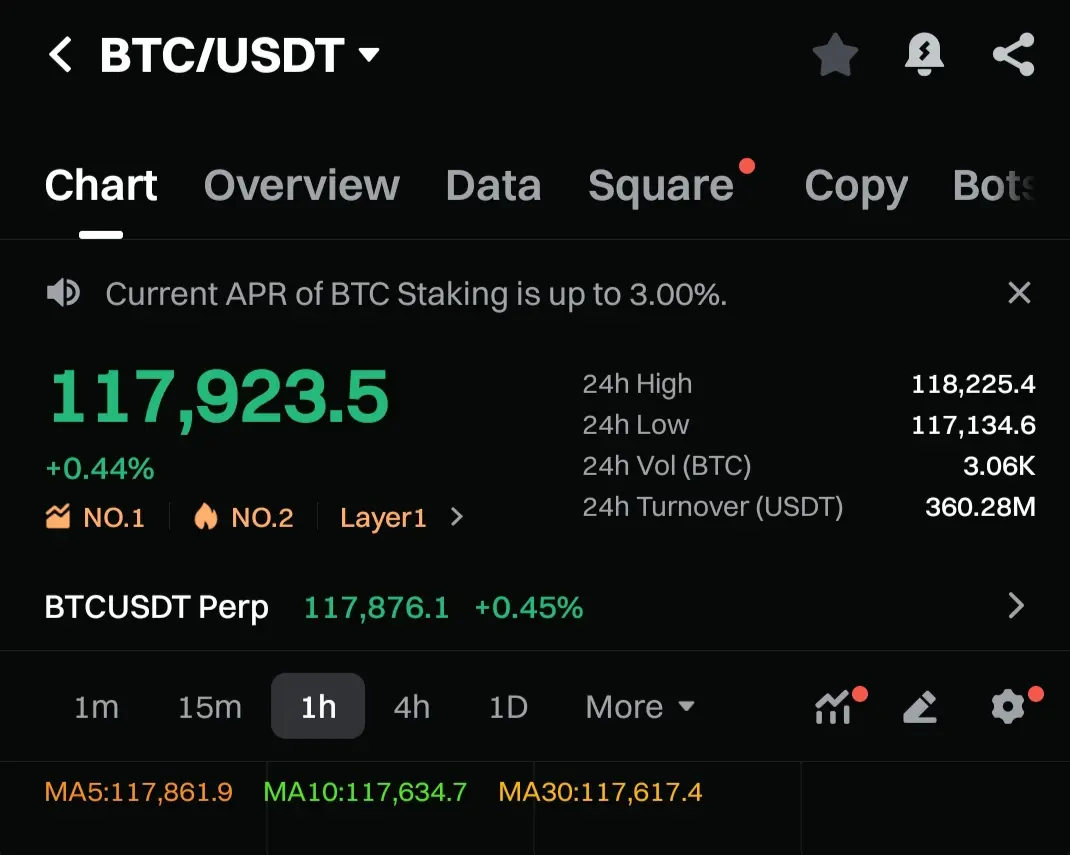Select the drawing pencil tool
The image size is (1070, 855).
click(x=920, y=707)
